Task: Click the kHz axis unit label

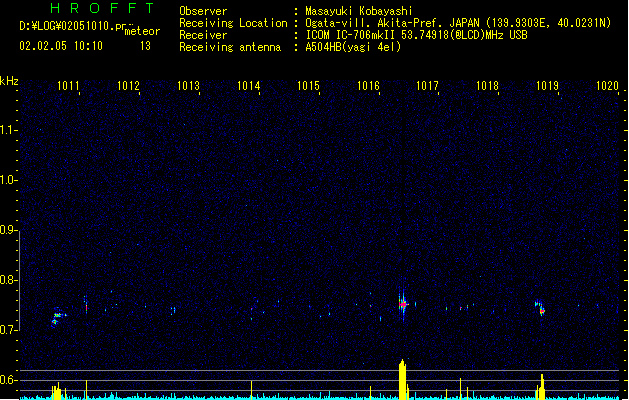Action: click(x=9, y=81)
